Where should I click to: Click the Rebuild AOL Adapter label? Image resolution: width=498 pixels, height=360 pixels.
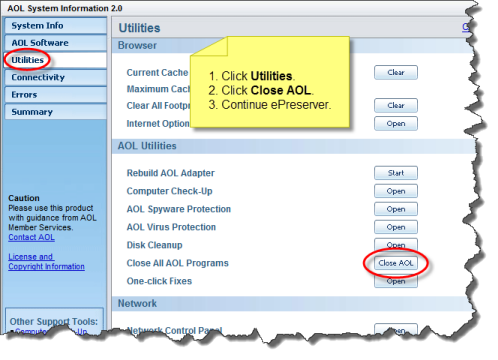[170, 173]
